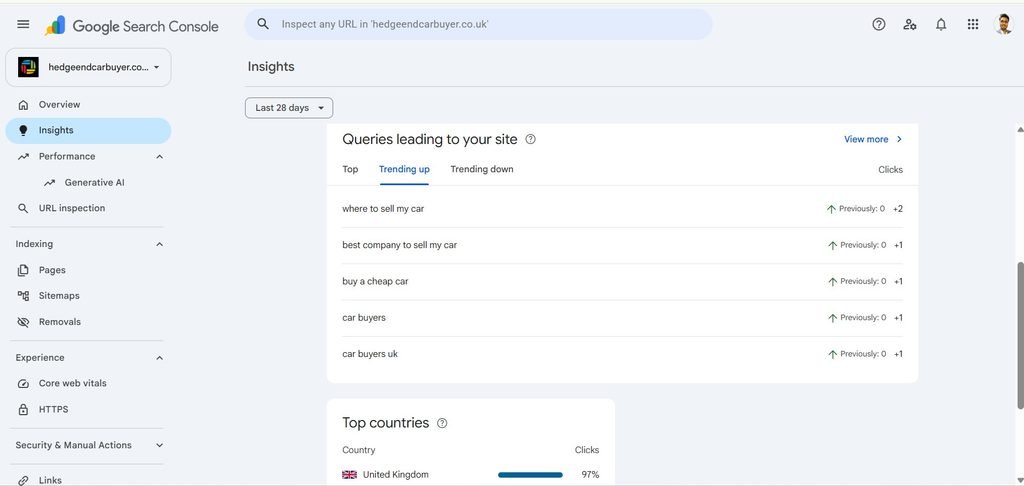Click the Insights page heading

pyautogui.click(x=271, y=67)
